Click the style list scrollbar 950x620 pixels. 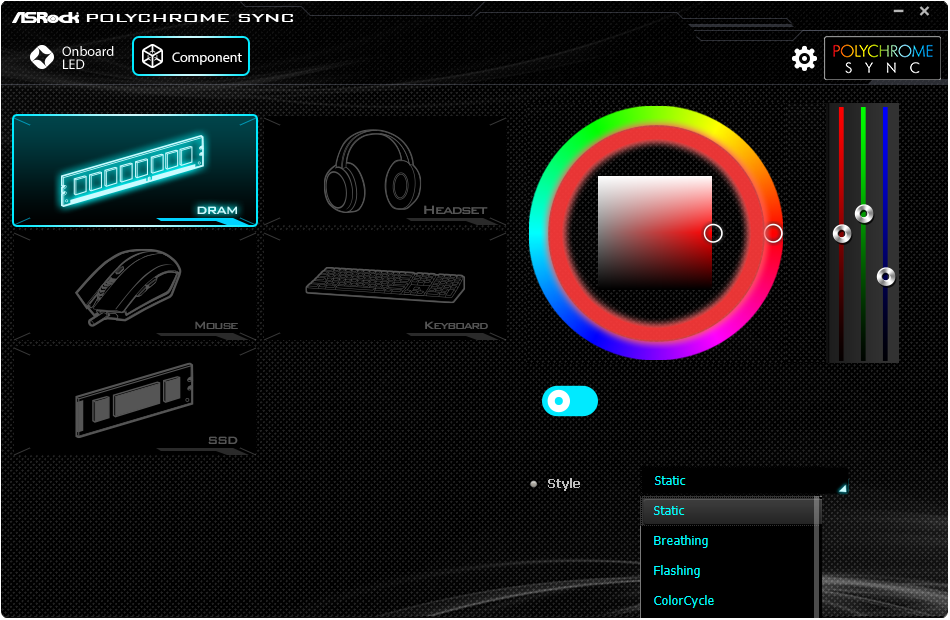point(817,558)
